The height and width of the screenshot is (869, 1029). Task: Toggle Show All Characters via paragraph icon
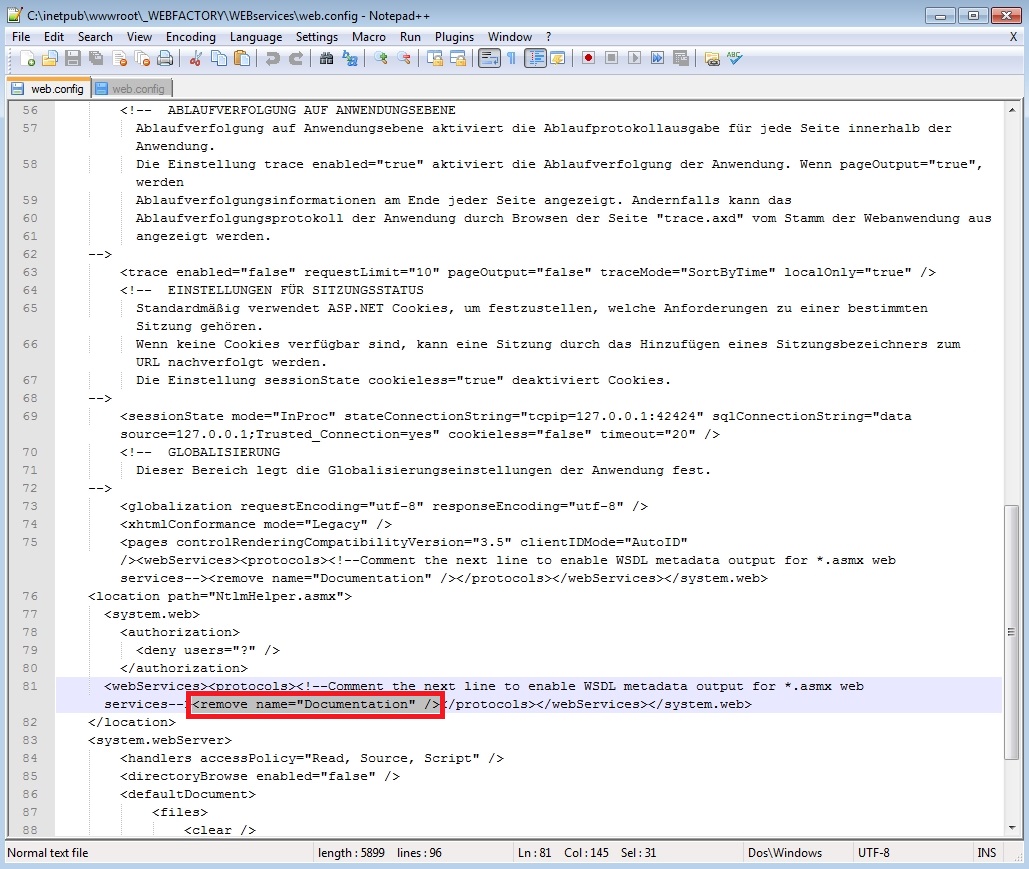point(511,58)
